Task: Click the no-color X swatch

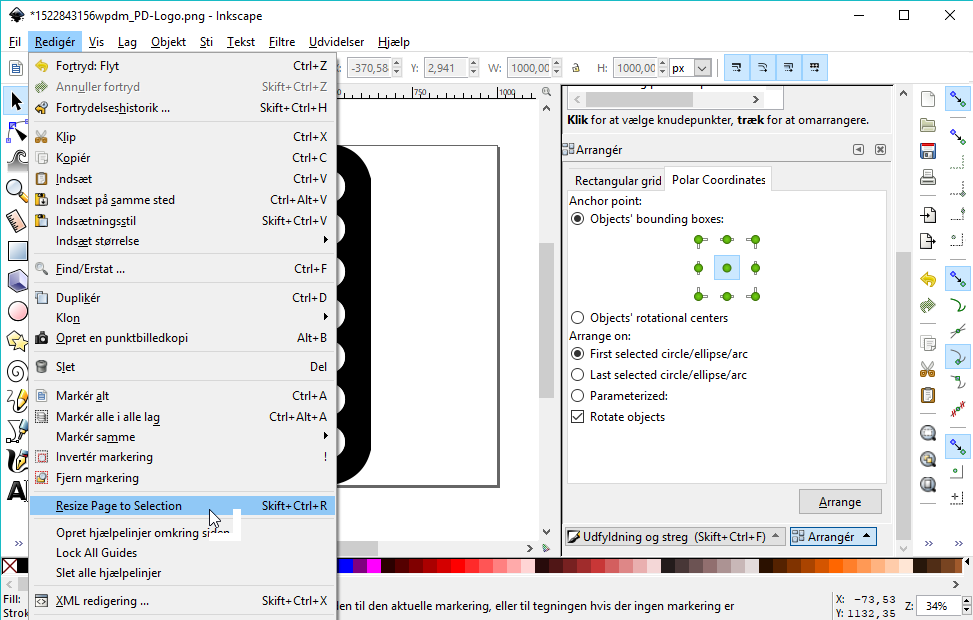Action: click(x=9, y=566)
